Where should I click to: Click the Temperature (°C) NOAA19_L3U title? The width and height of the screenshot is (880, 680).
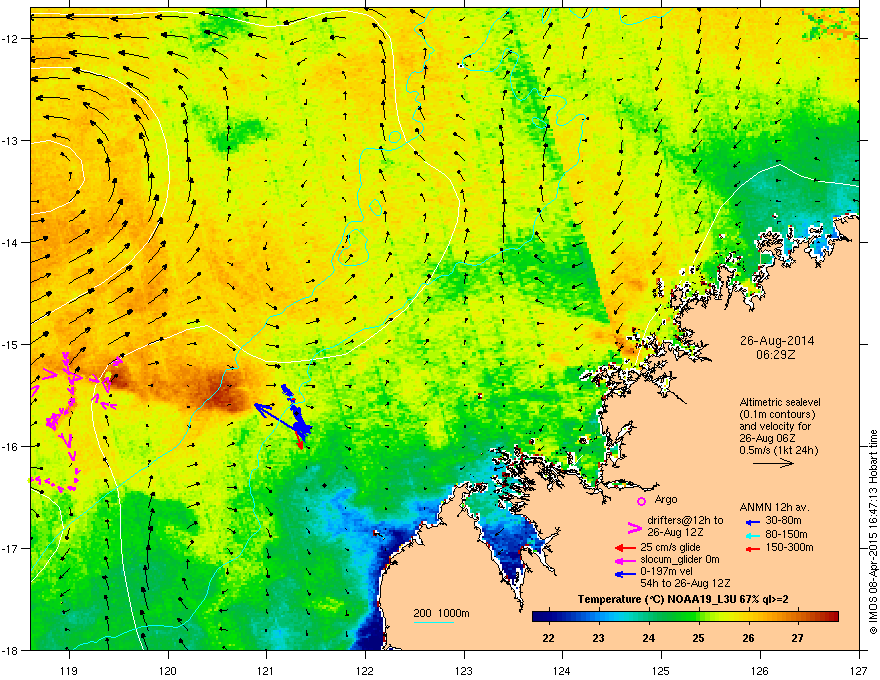click(x=683, y=600)
